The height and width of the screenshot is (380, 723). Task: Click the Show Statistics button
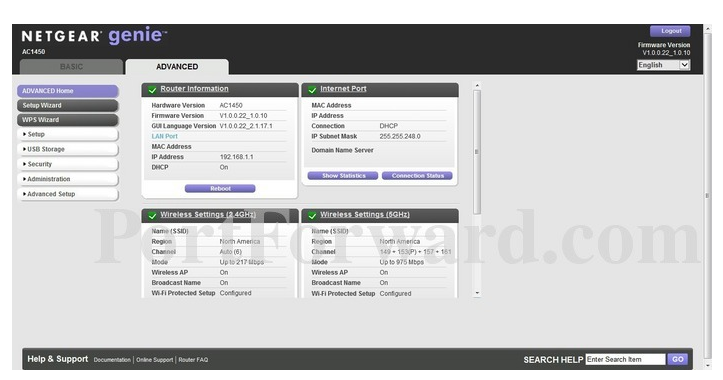pos(343,176)
